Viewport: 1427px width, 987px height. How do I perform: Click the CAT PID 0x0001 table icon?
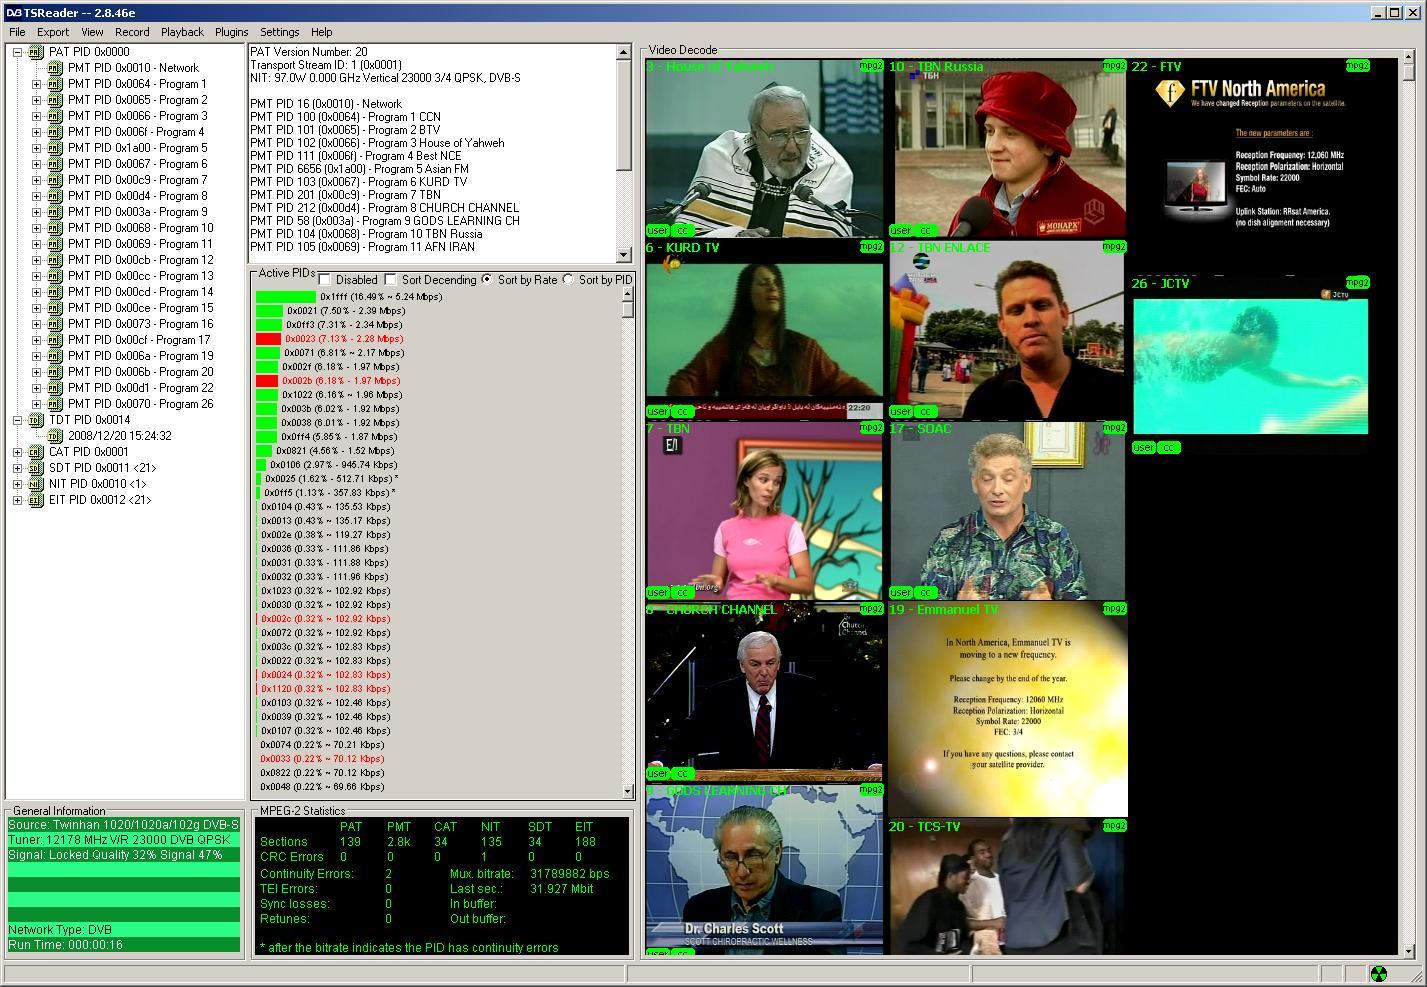click(36, 452)
